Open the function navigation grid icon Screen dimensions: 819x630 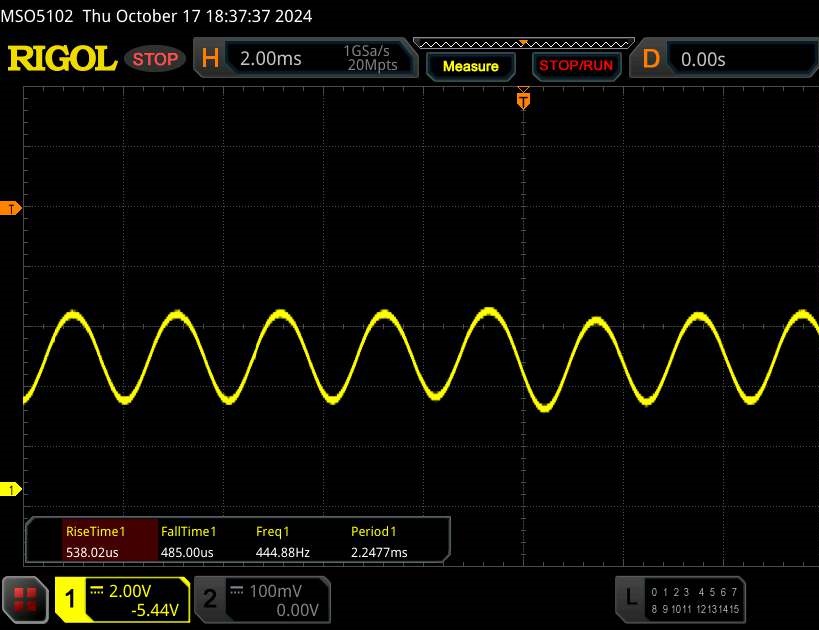(x=25, y=599)
